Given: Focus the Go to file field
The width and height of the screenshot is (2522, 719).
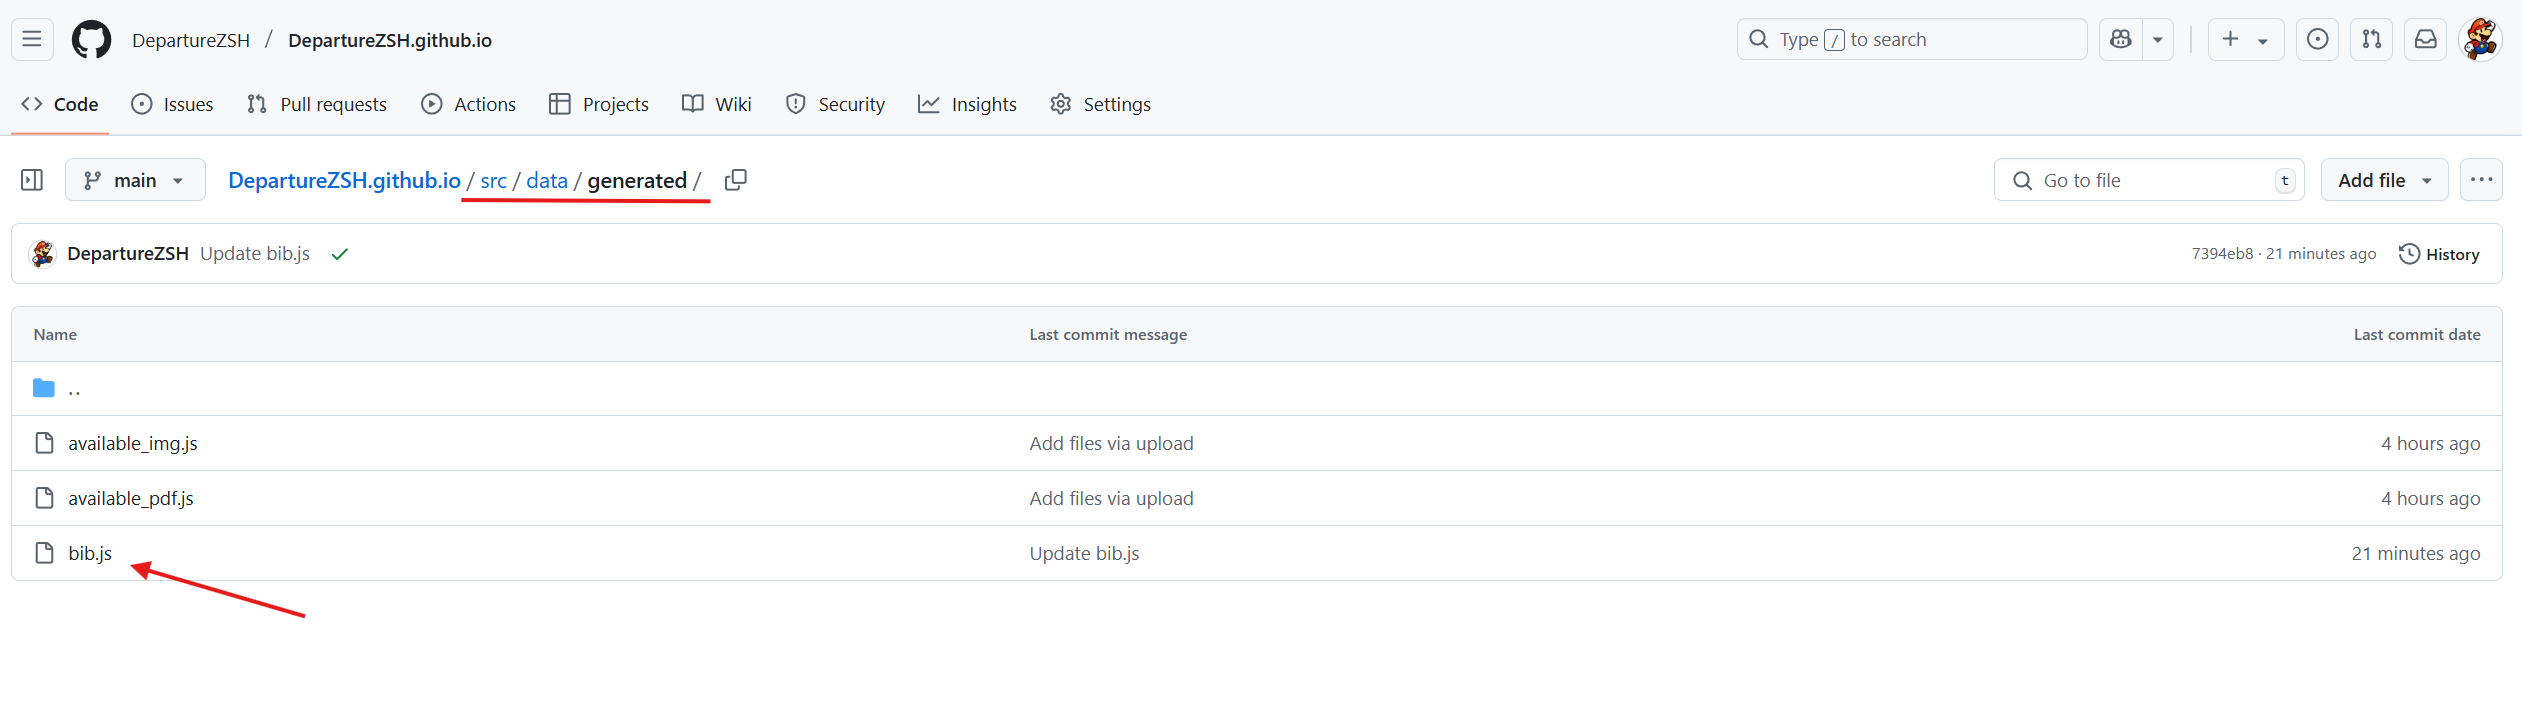Looking at the screenshot, I should coord(2149,180).
